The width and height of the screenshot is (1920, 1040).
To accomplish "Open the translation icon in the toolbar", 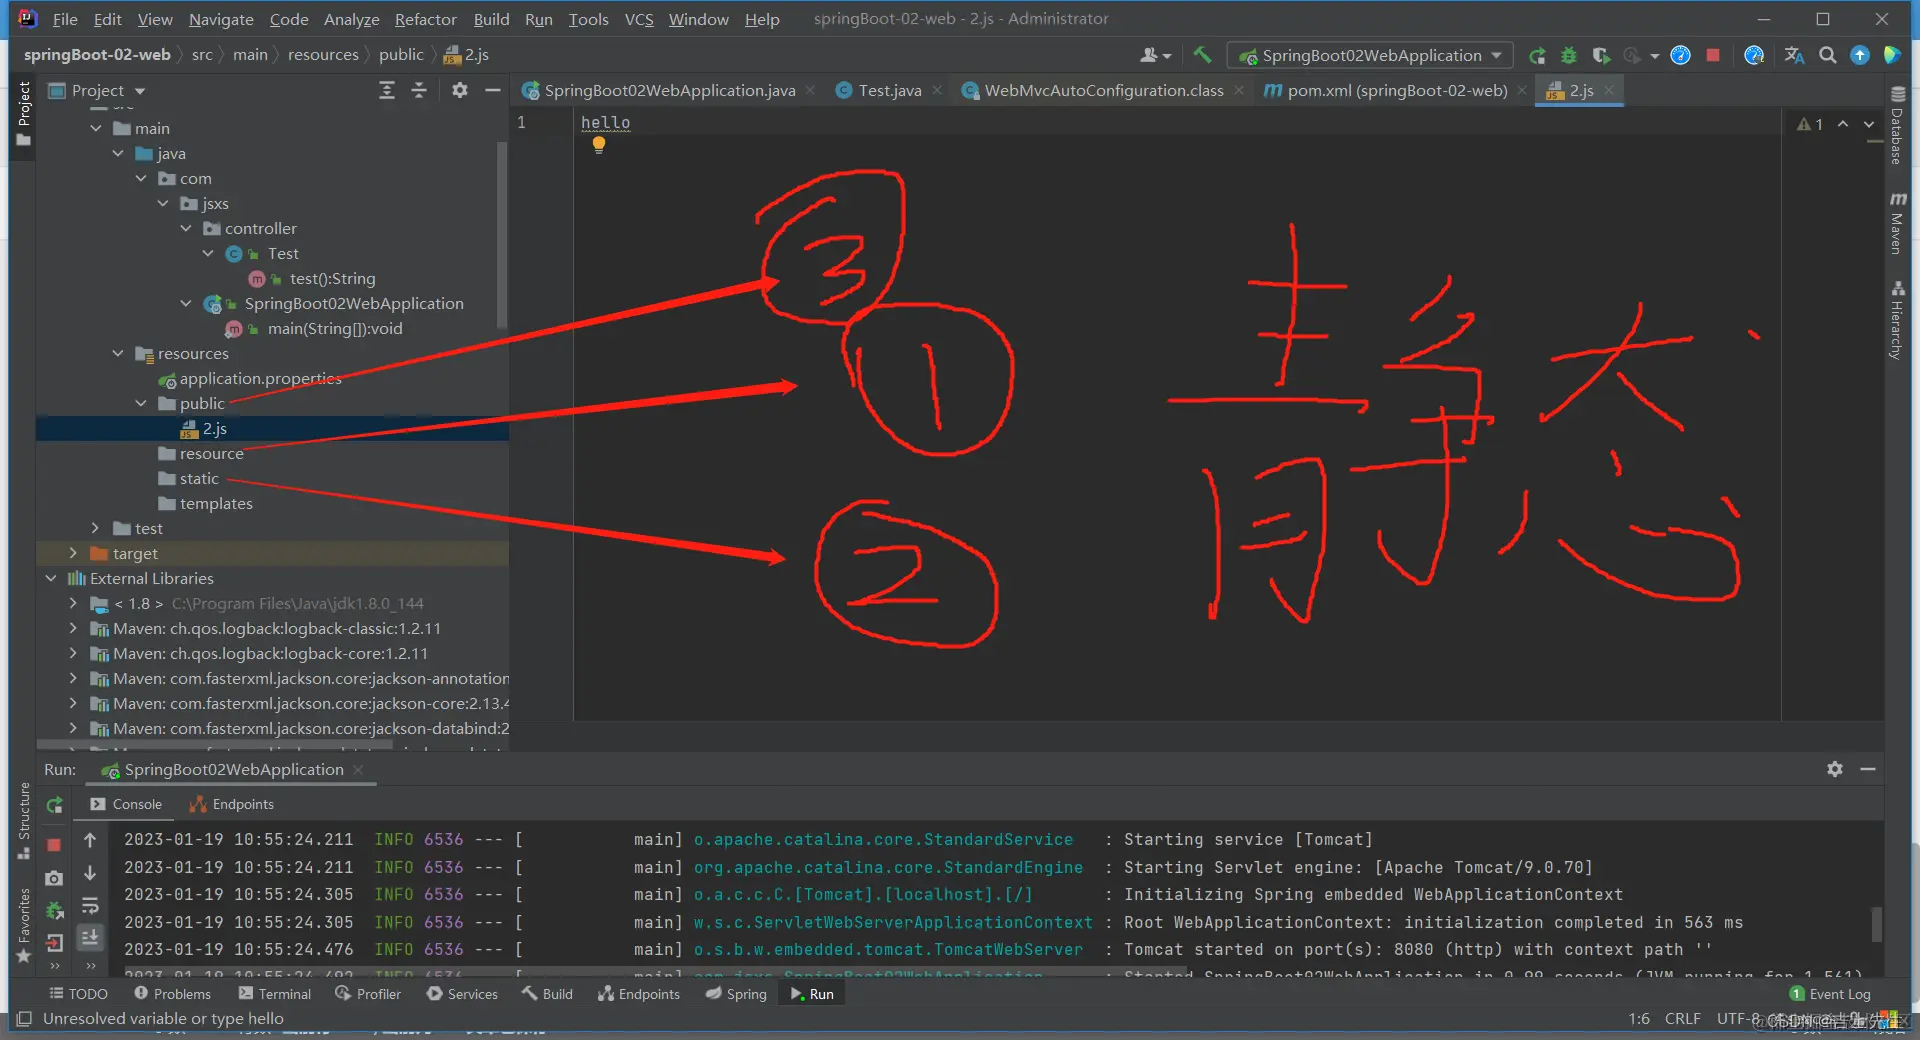I will coord(1793,55).
